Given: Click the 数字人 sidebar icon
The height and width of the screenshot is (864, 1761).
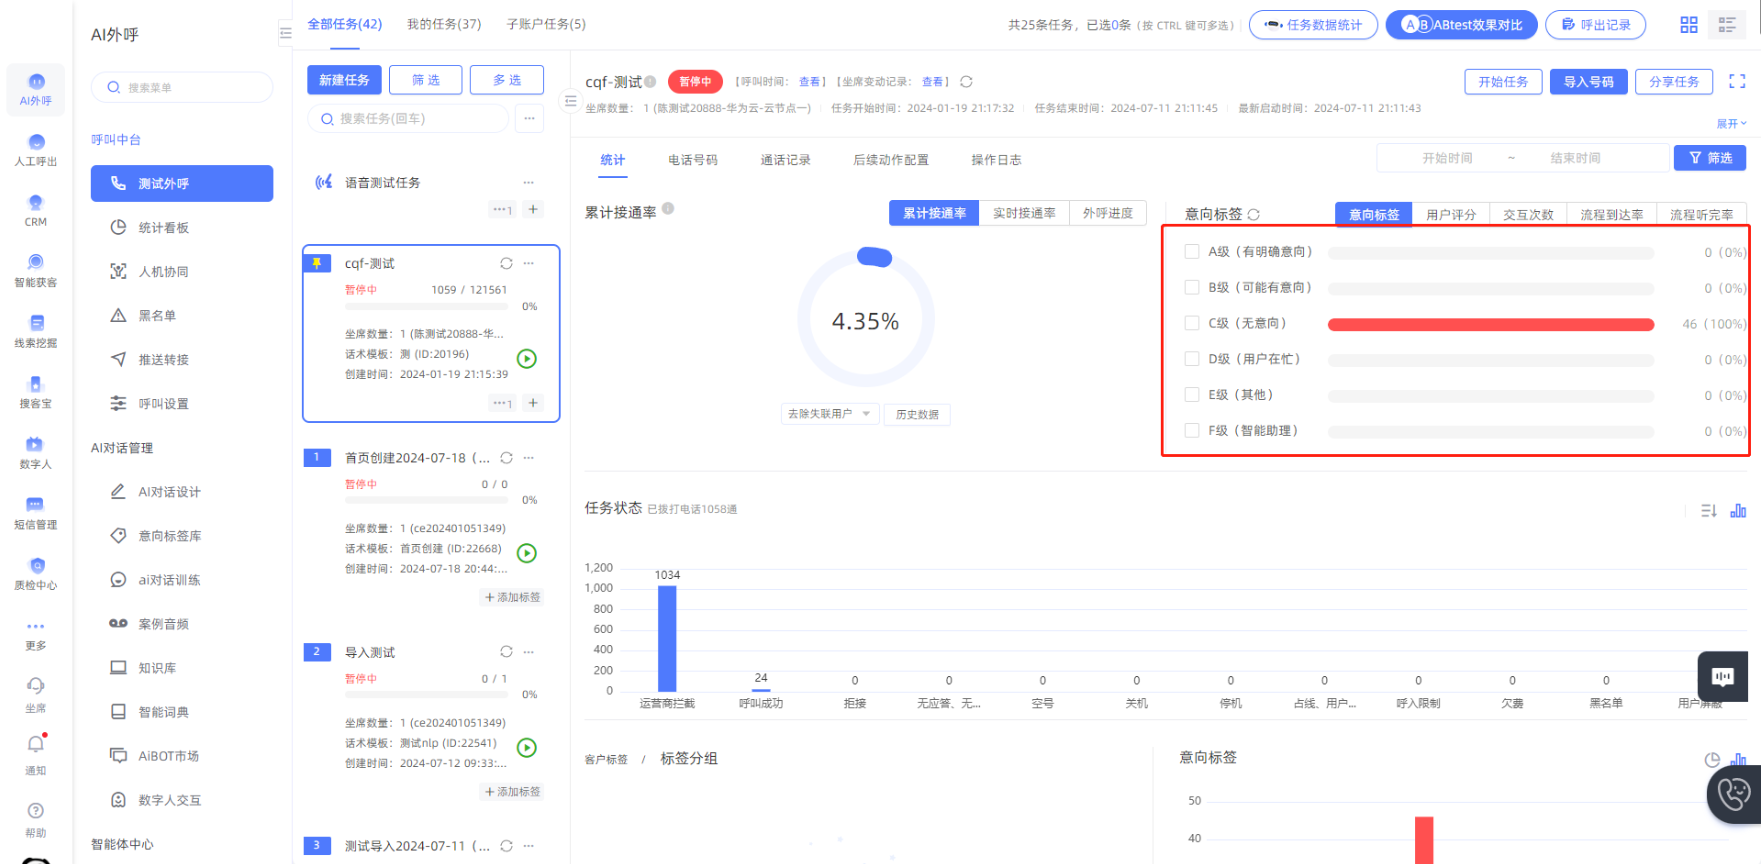Looking at the screenshot, I should 35,445.
